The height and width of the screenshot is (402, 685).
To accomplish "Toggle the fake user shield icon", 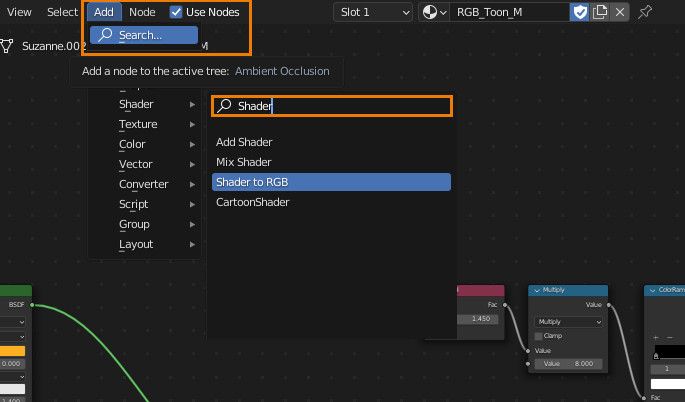I will [580, 12].
